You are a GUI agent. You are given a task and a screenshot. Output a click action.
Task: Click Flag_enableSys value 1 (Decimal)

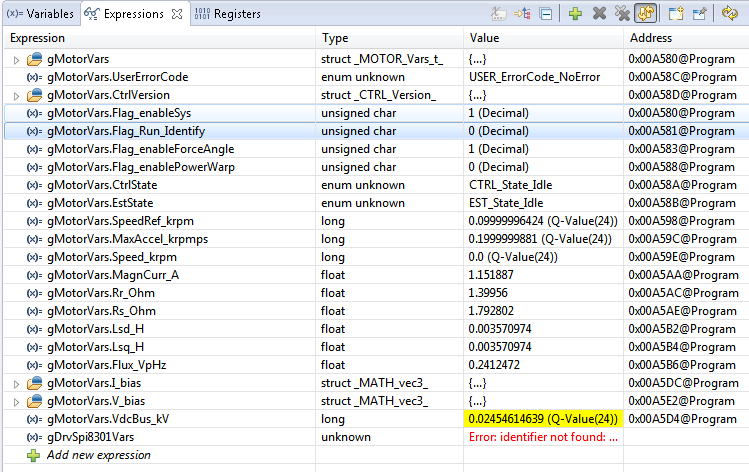coord(498,113)
